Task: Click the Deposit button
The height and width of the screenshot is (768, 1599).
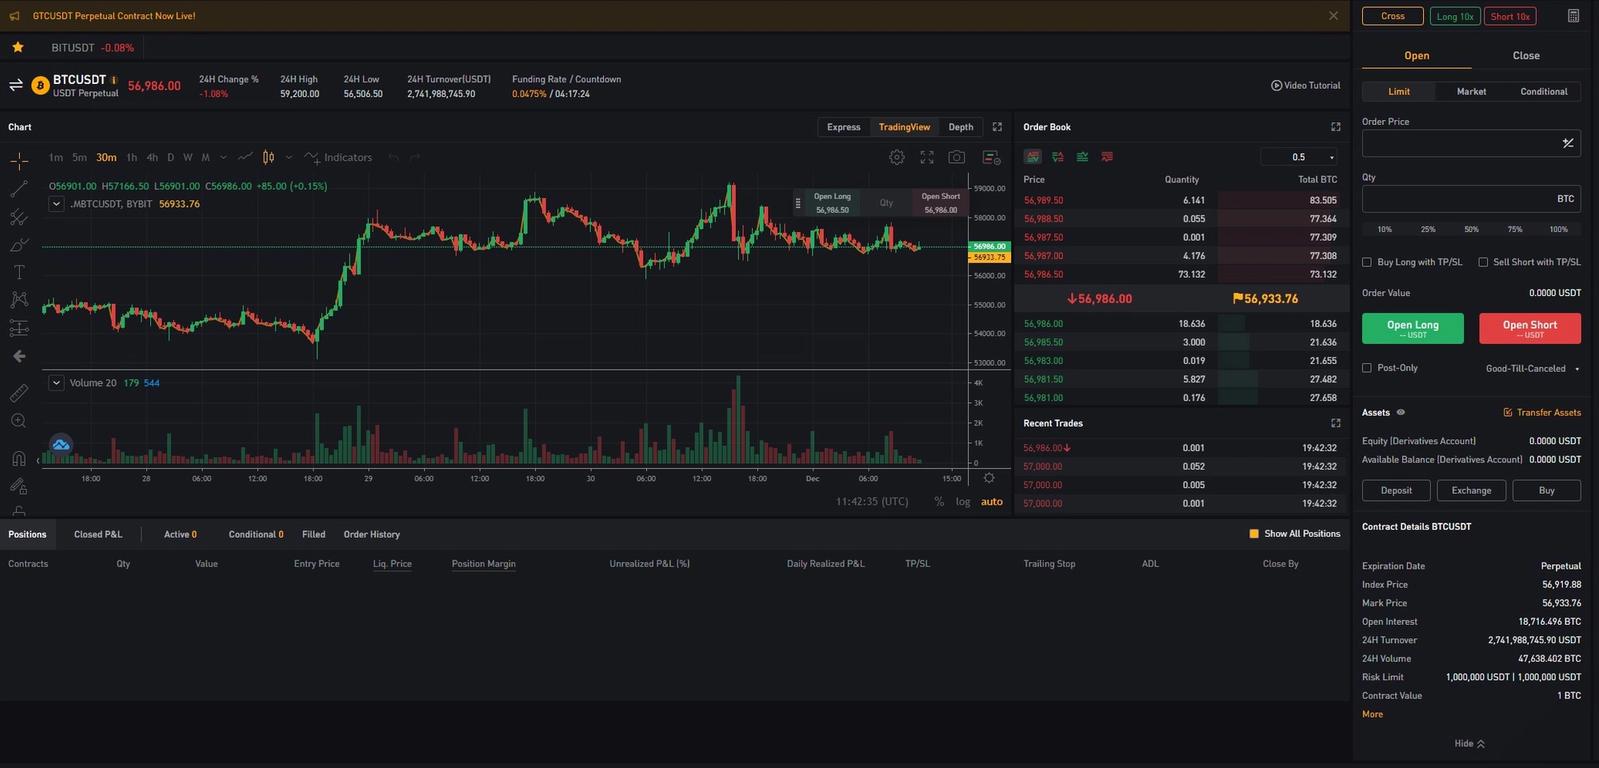Action: [x=1396, y=490]
